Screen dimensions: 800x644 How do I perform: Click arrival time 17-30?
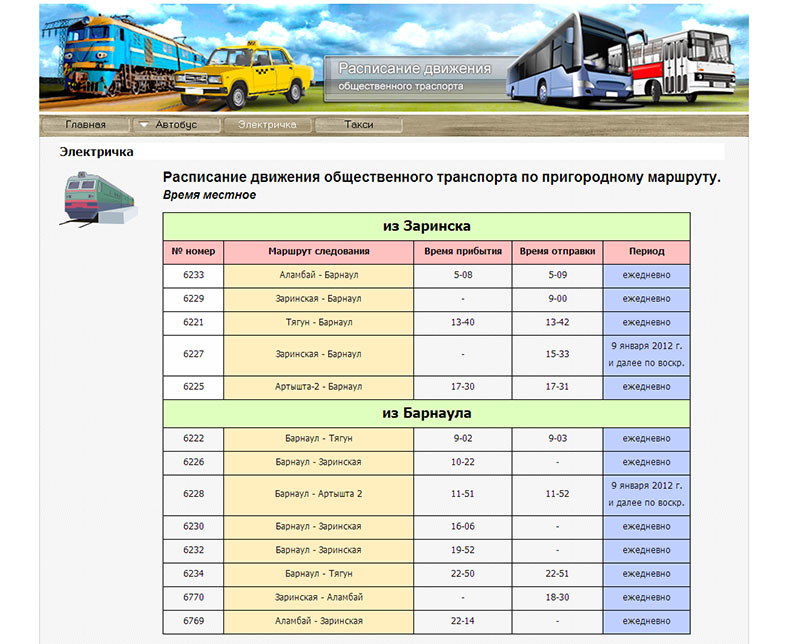(463, 387)
